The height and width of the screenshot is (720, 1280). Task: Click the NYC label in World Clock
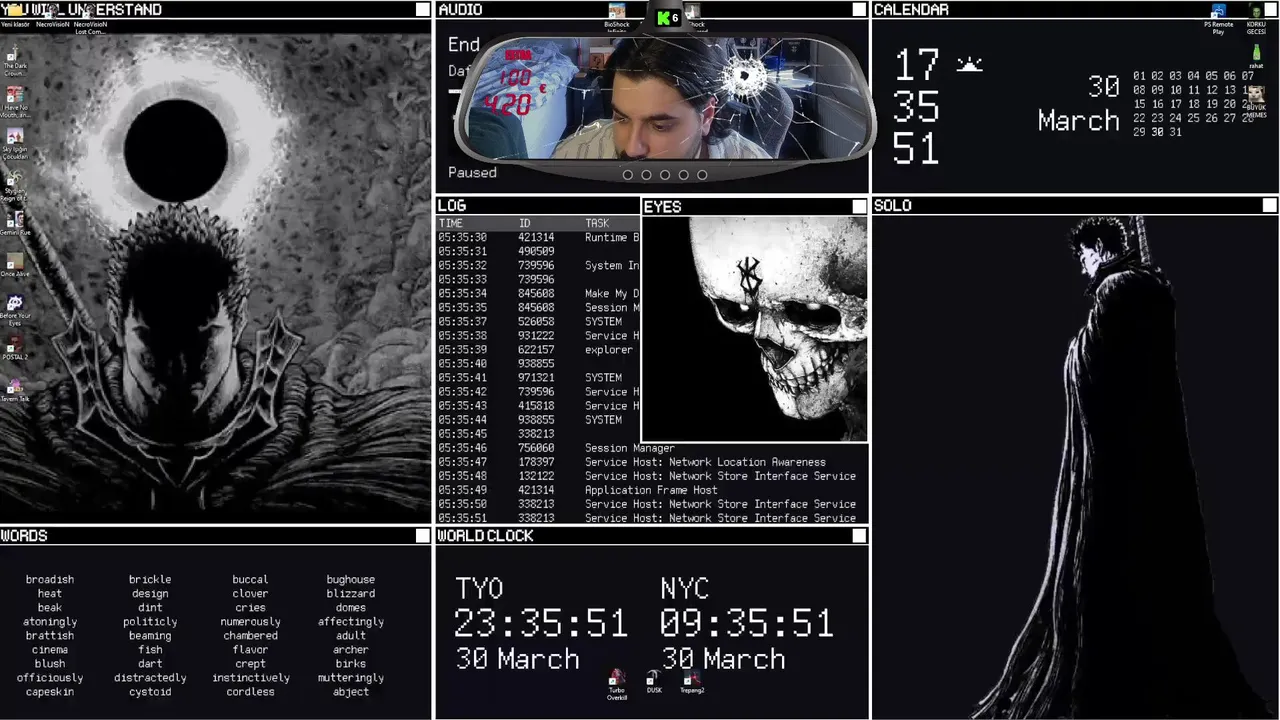685,589
